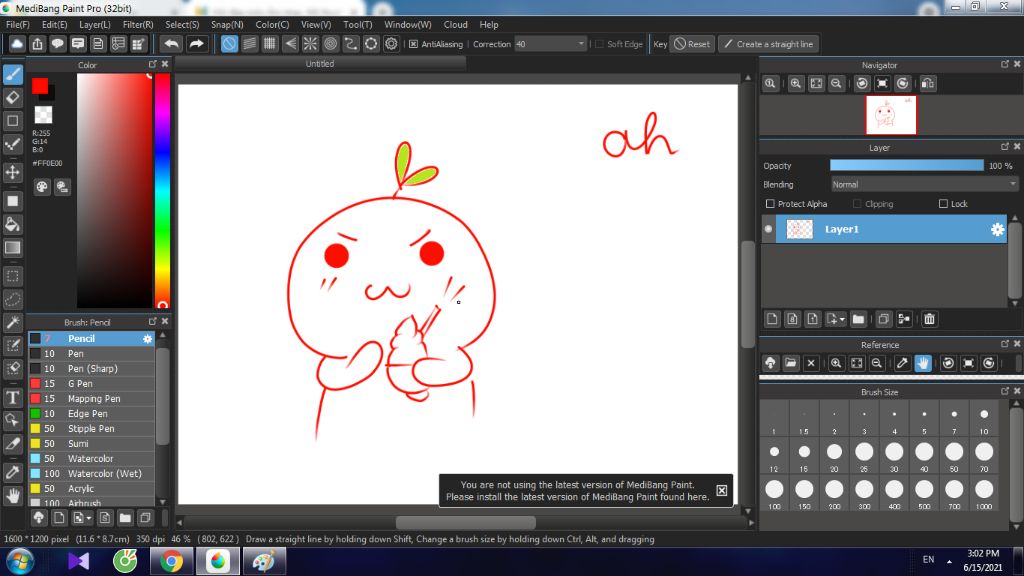
Task: Zoom out on the Navigator panel
Action: [836, 84]
